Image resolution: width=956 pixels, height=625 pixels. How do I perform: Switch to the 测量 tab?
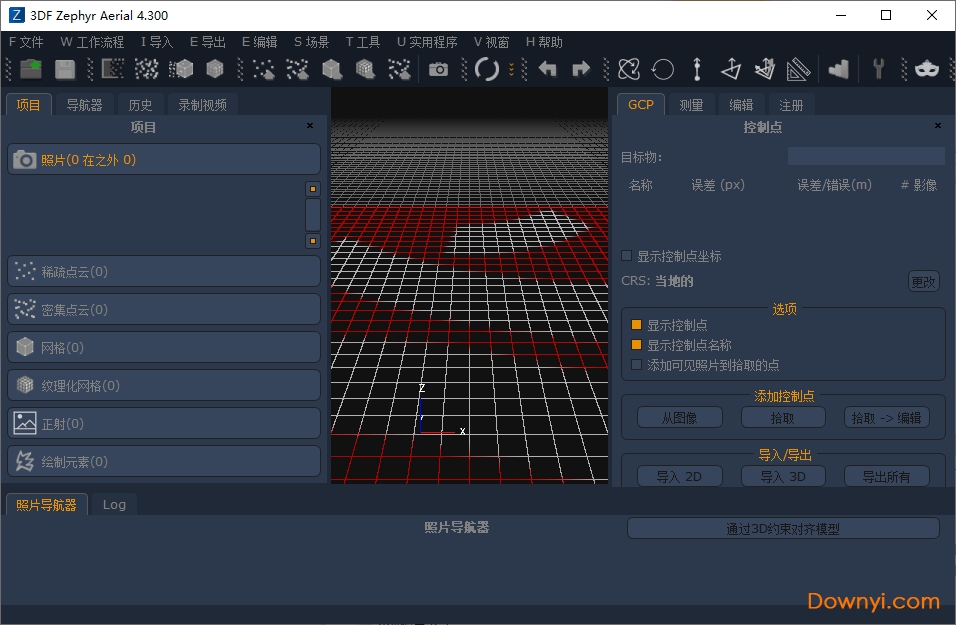pos(691,104)
